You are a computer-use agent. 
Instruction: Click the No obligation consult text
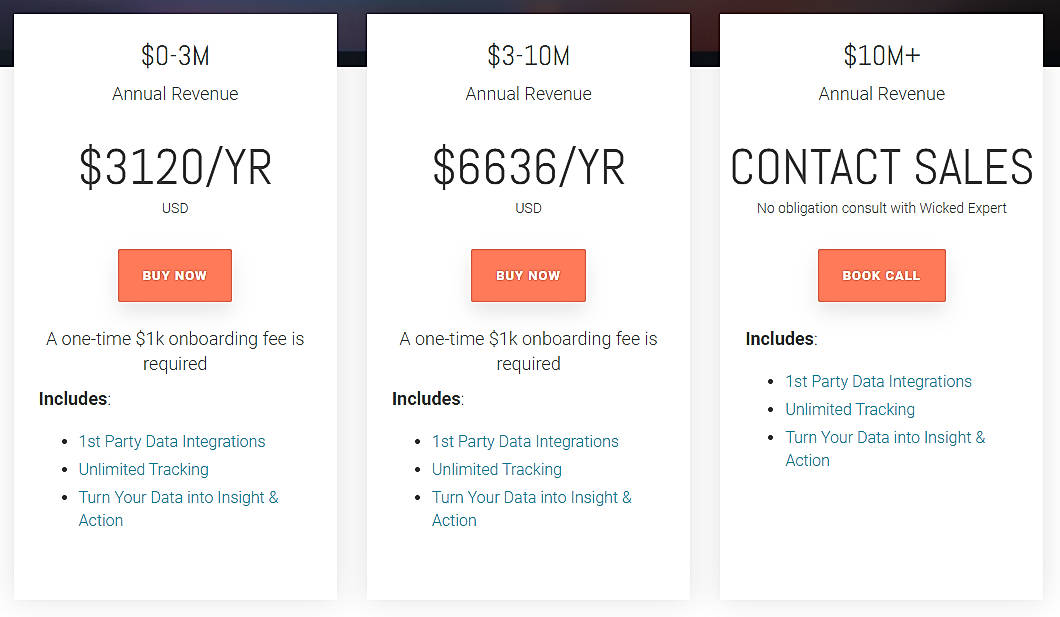[x=881, y=208]
